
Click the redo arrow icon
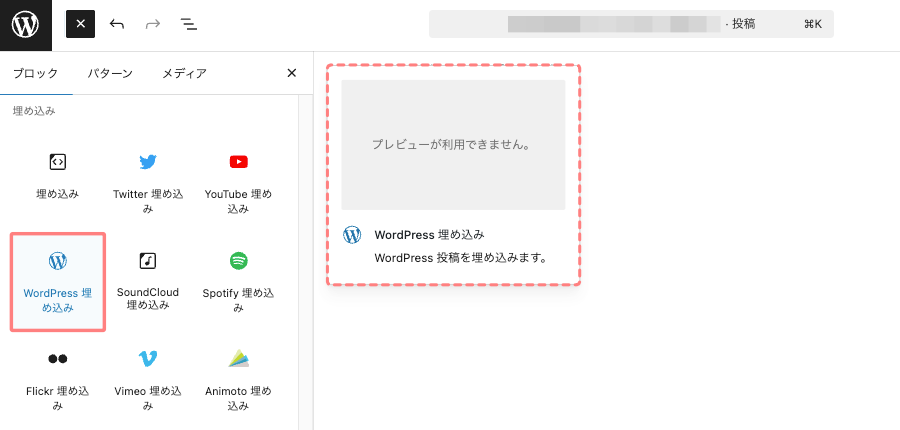point(153,24)
